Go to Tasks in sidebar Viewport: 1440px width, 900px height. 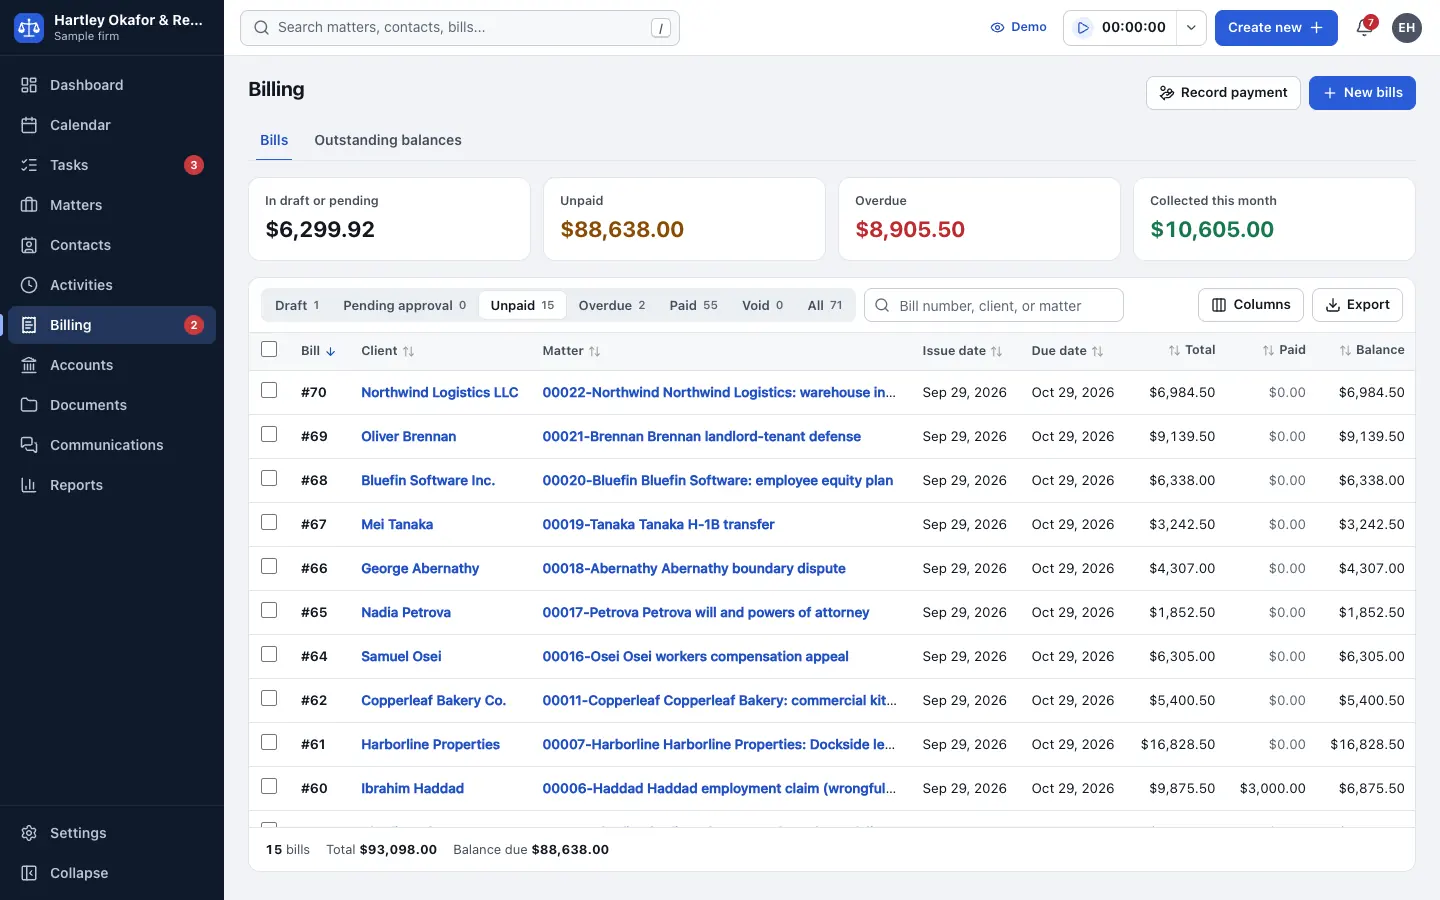point(112,165)
